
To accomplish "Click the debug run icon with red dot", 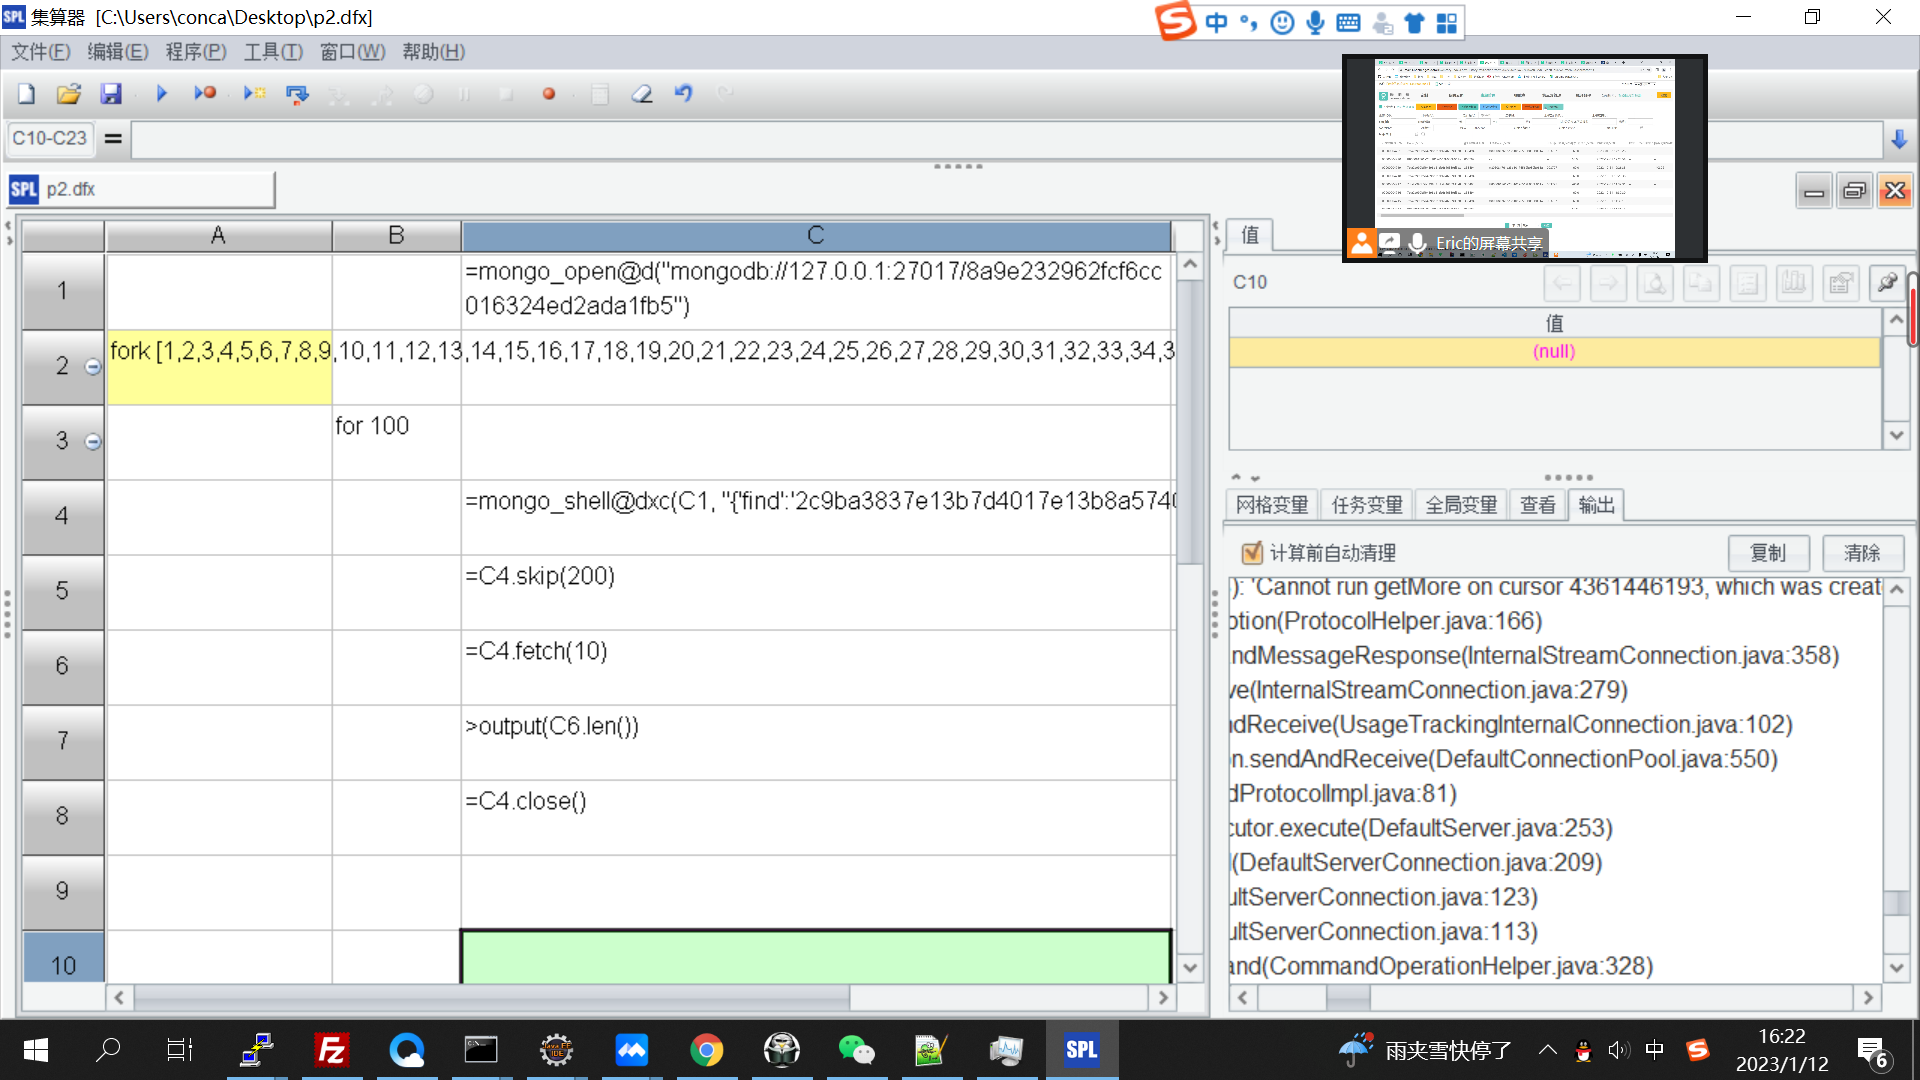I will [x=205, y=94].
